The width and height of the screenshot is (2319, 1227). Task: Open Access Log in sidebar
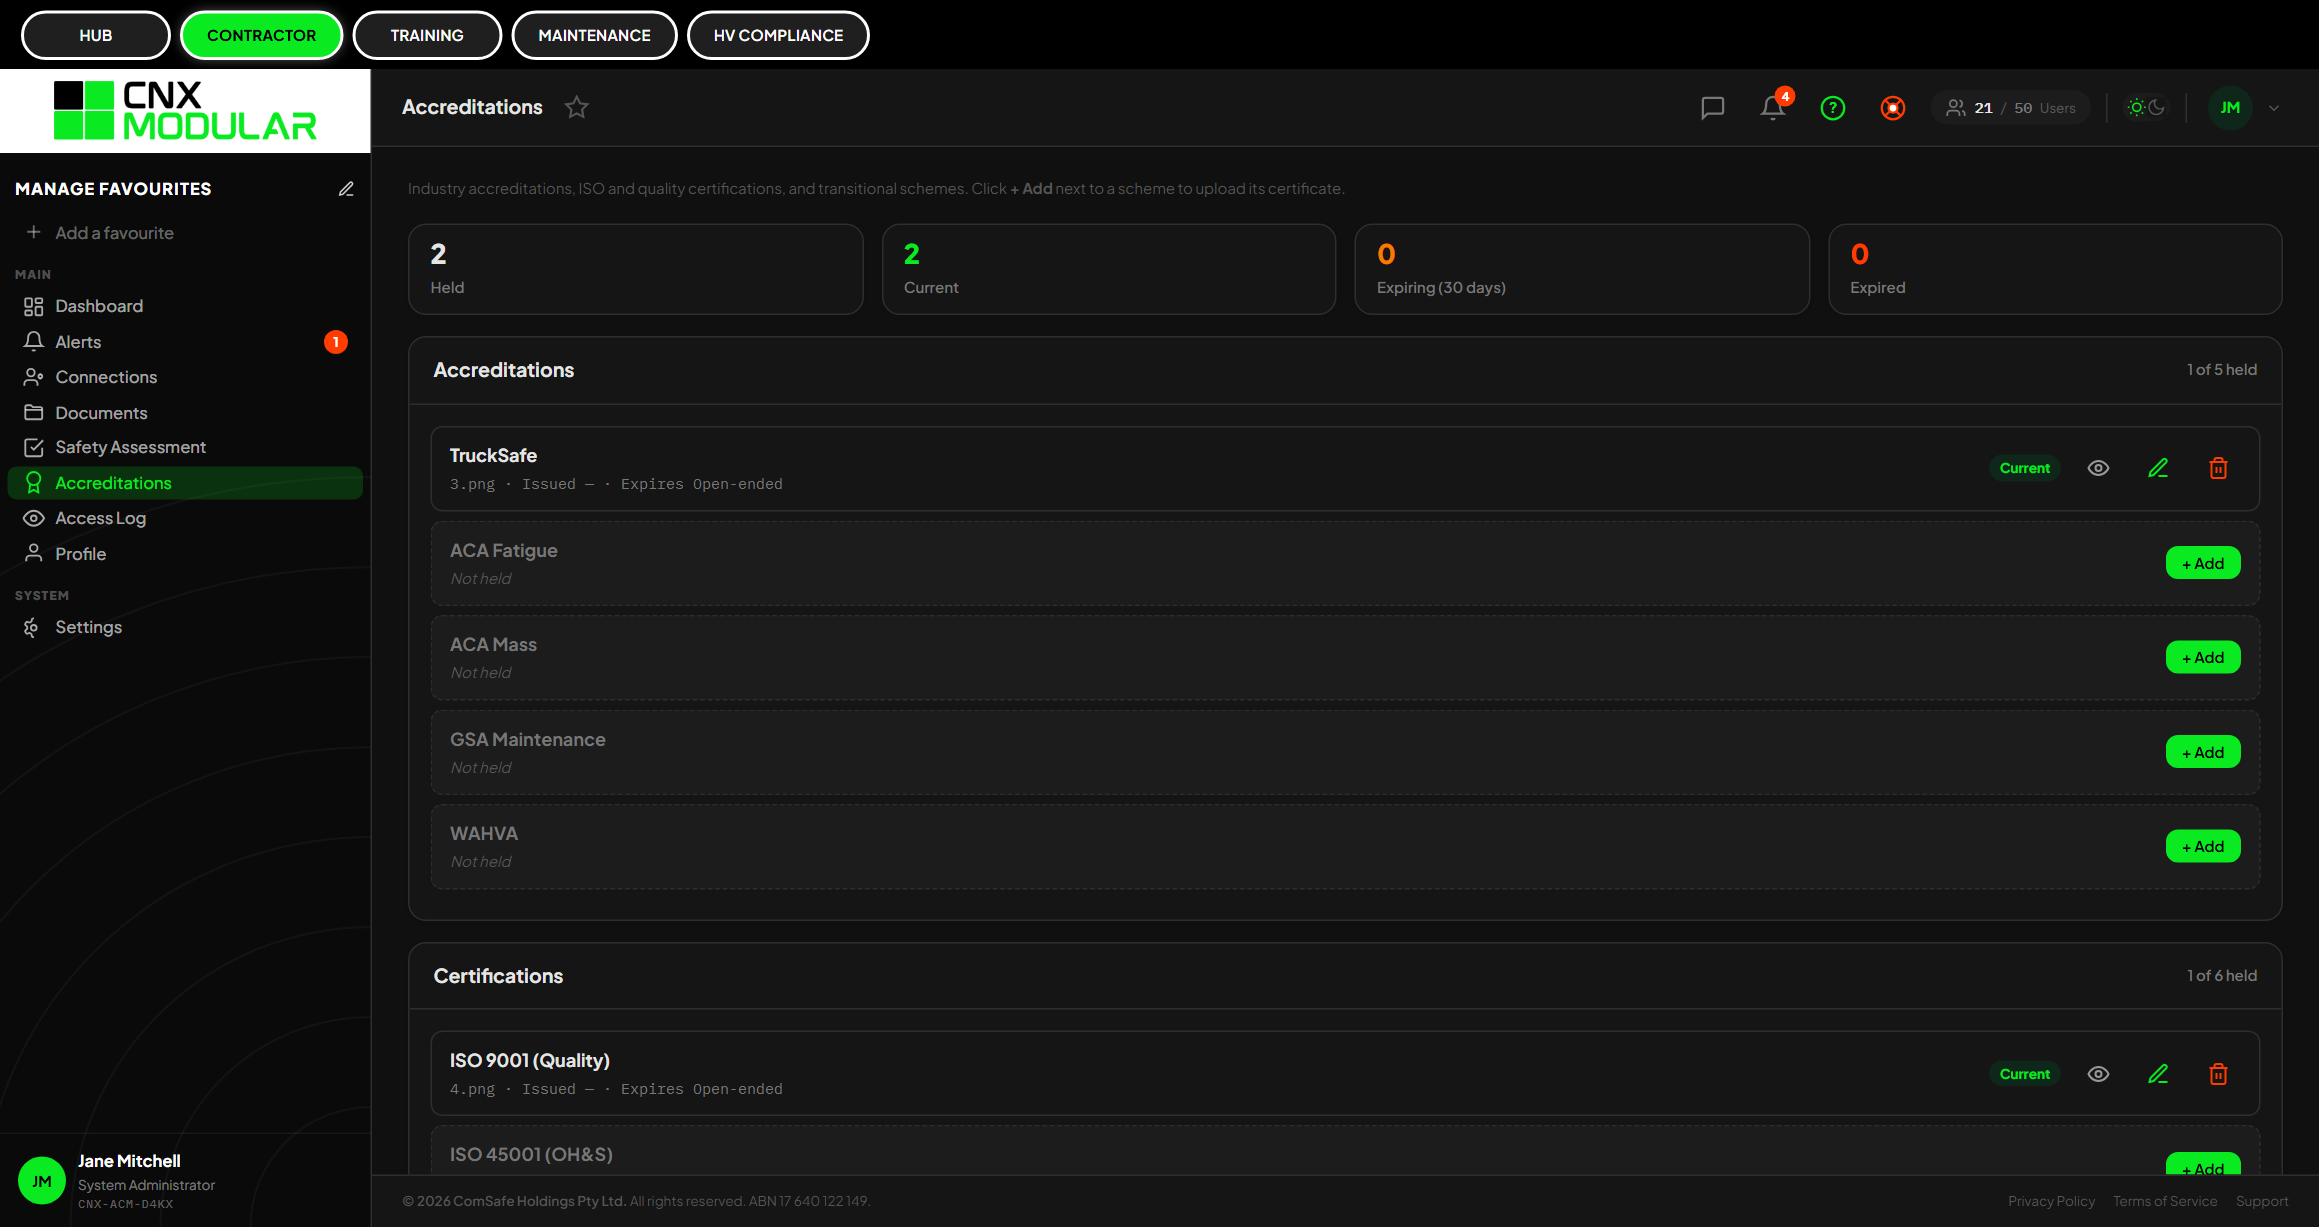coord(185,518)
